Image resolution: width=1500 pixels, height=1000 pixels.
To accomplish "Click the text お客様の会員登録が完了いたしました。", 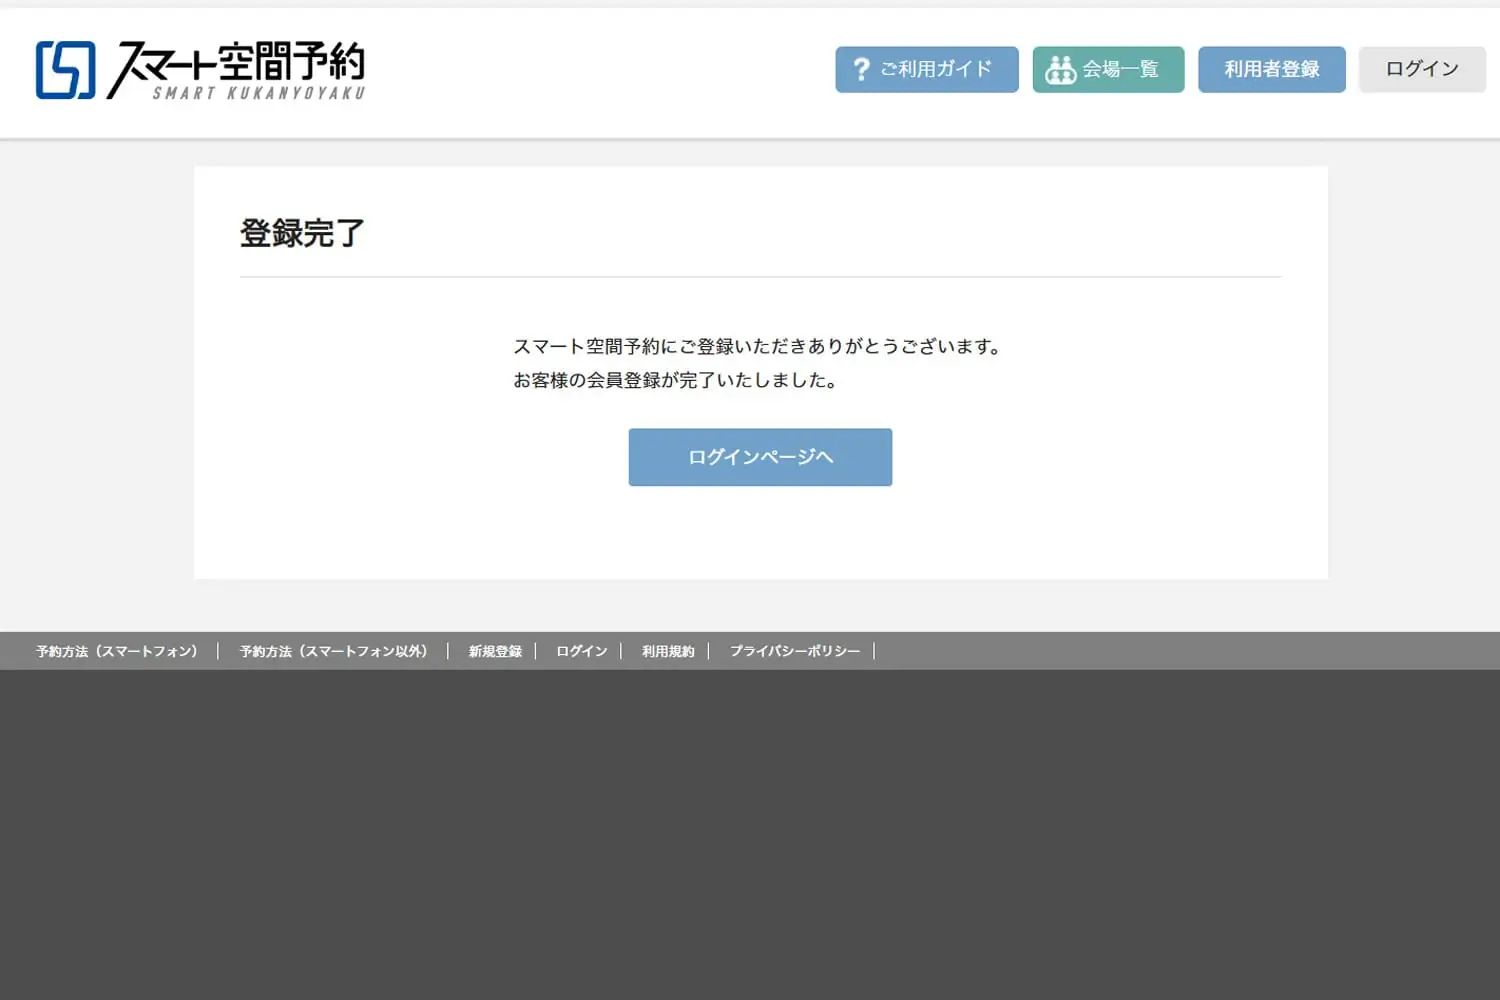I will tap(675, 380).
